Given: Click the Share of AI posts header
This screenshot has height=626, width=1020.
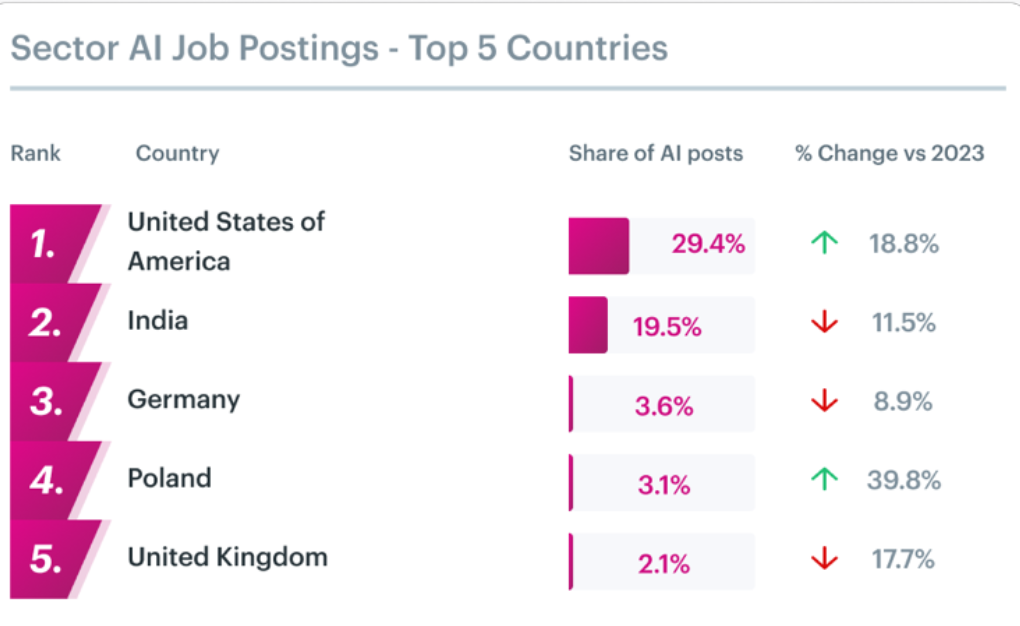Looking at the screenshot, I should [656, 153].
